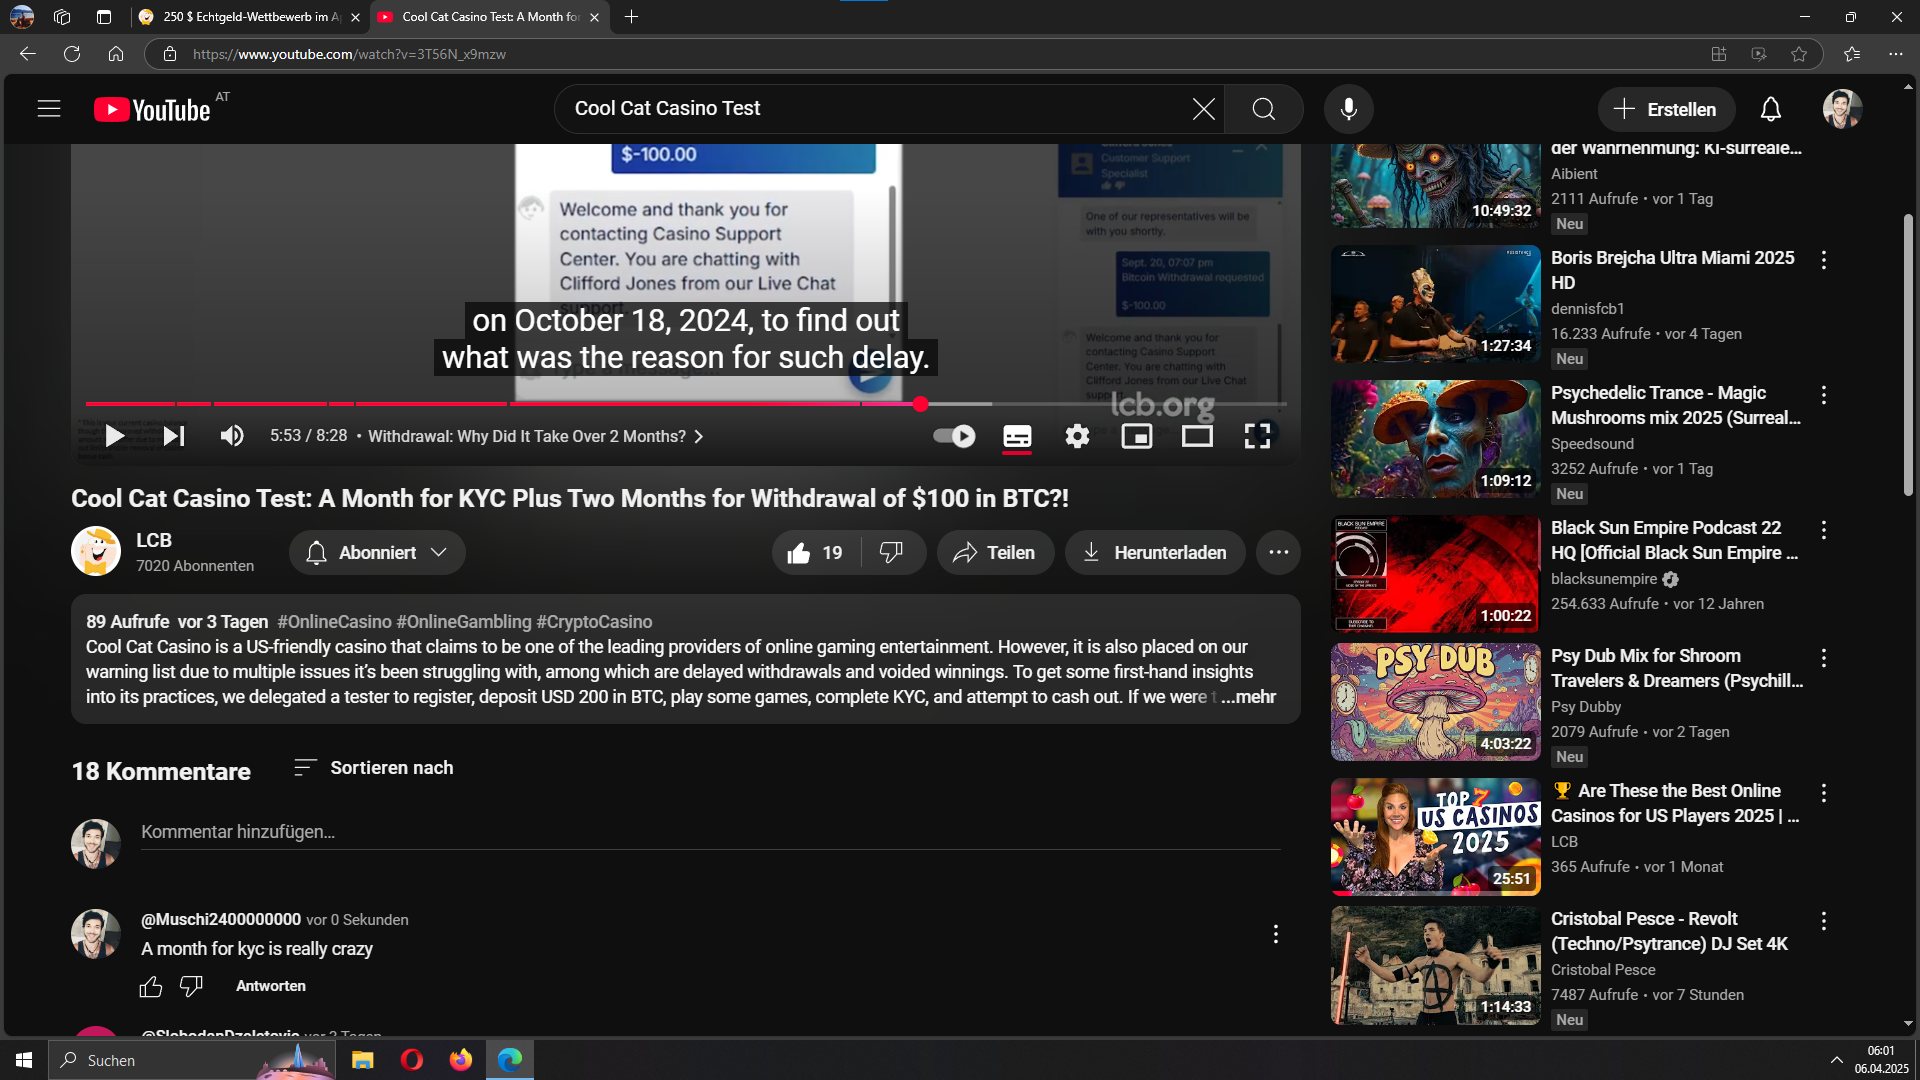Click the browser address bar URL
Image resolution: width=1920 pixels, height=1080 pixels.
(349, 54)
